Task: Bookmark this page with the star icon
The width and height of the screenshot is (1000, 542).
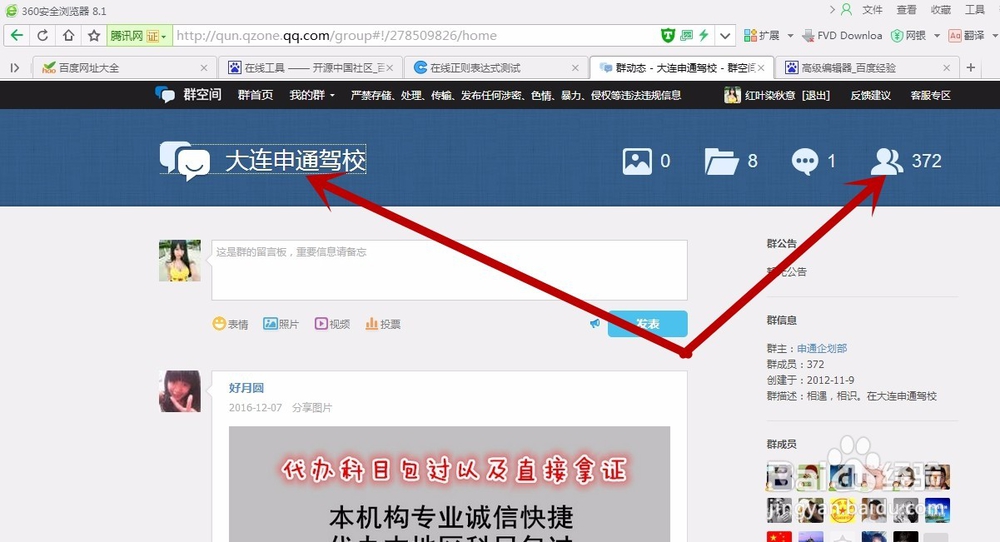Action: [x=94, y=36]
